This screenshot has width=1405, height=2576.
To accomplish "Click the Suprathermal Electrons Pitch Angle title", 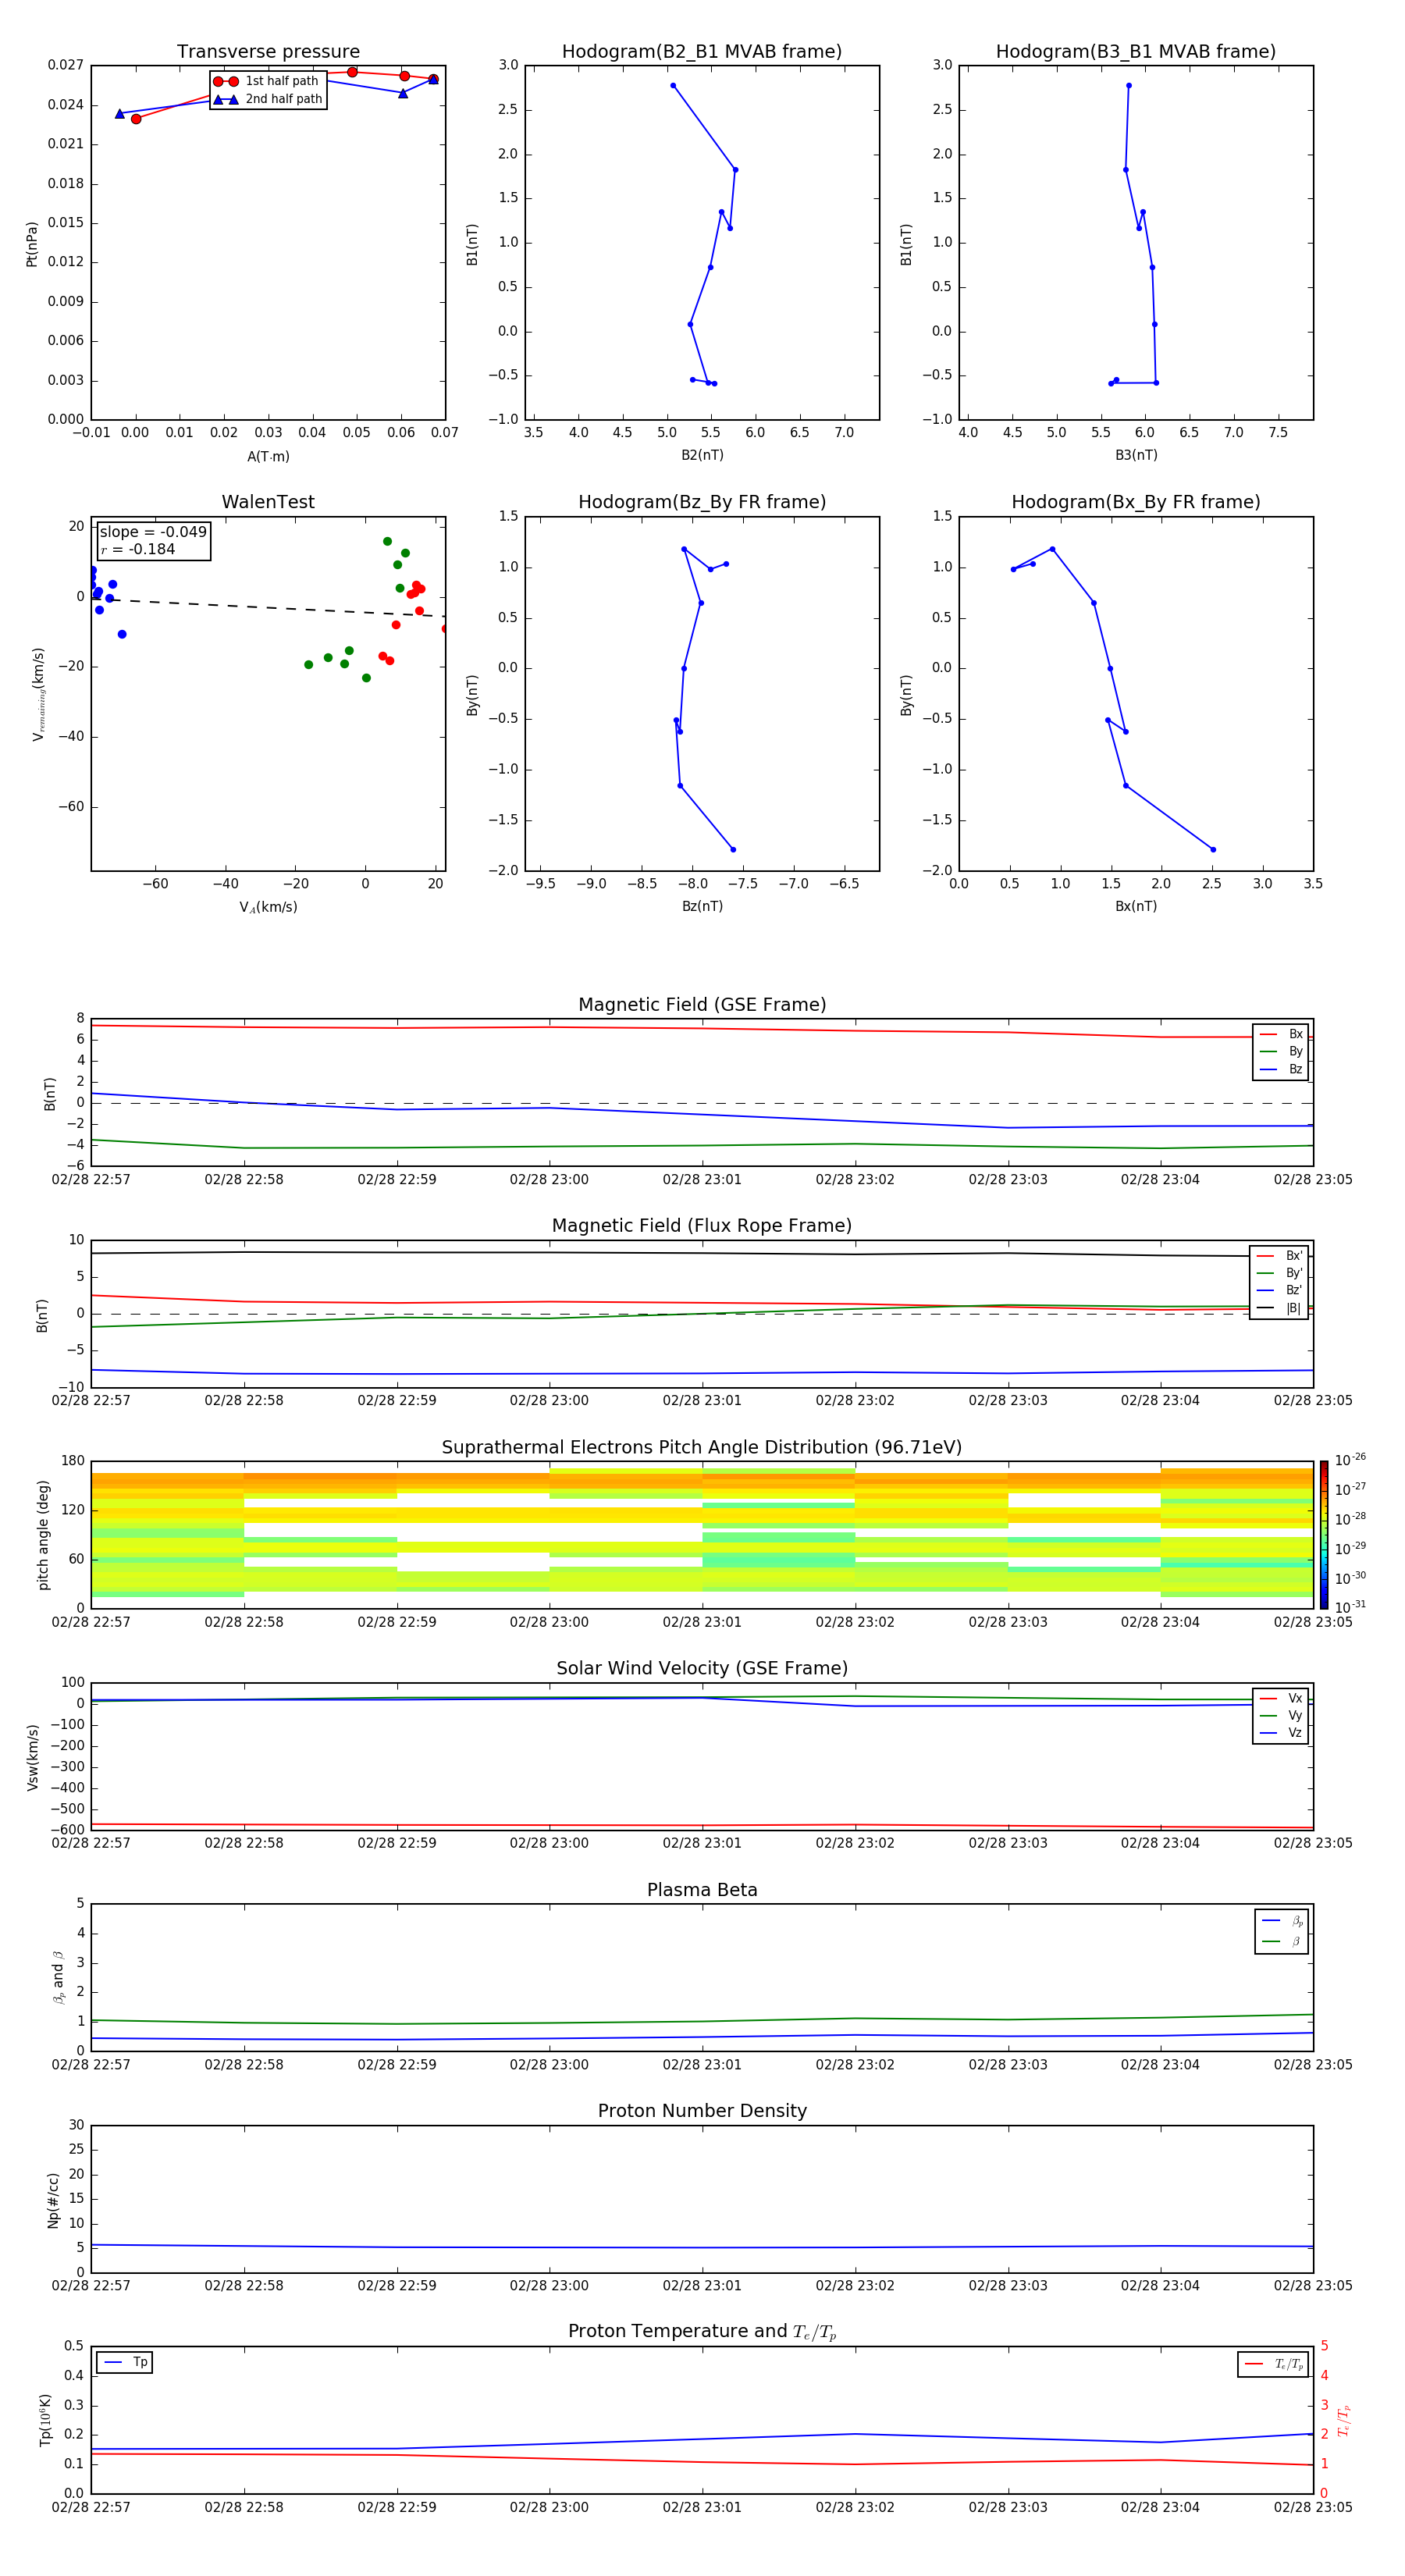I will point(702,1448).
